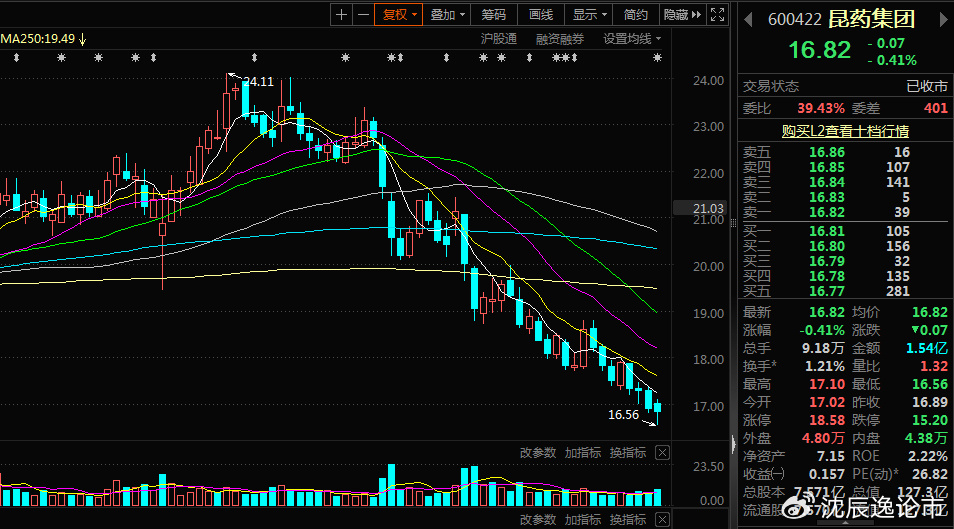Click the 最低 16.56 value
This screenshot has width=954, height=529.
click(x=930, y=384)
